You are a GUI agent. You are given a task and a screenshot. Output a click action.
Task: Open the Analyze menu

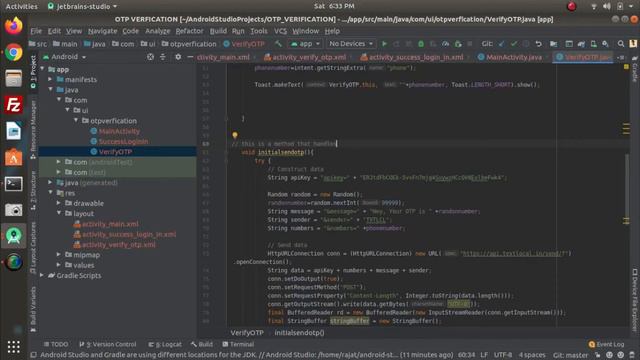click(158, 31)
